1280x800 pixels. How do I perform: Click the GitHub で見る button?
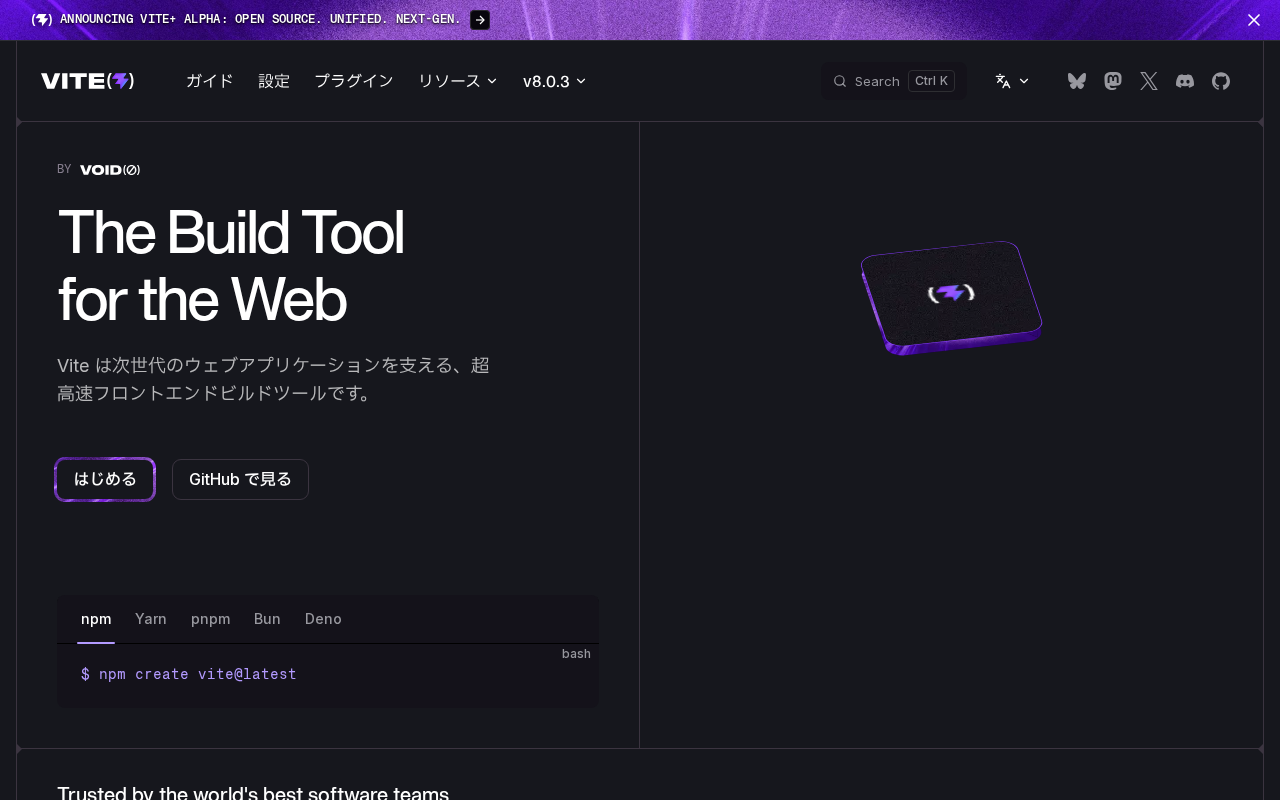240,479
